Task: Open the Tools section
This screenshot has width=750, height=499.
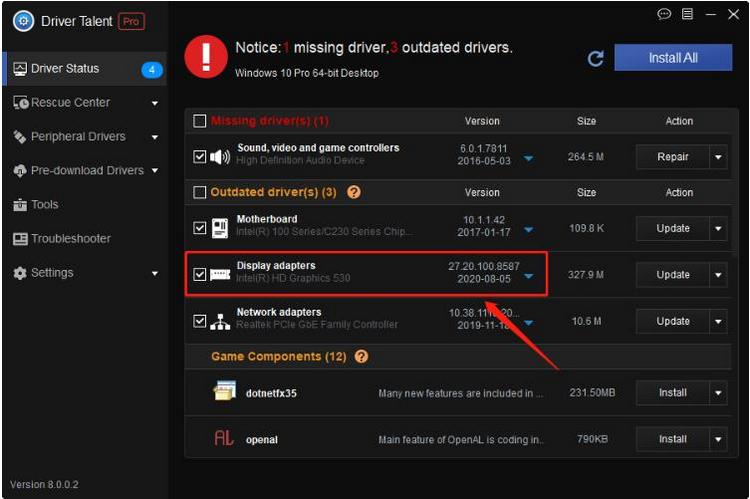Action: 85,205
